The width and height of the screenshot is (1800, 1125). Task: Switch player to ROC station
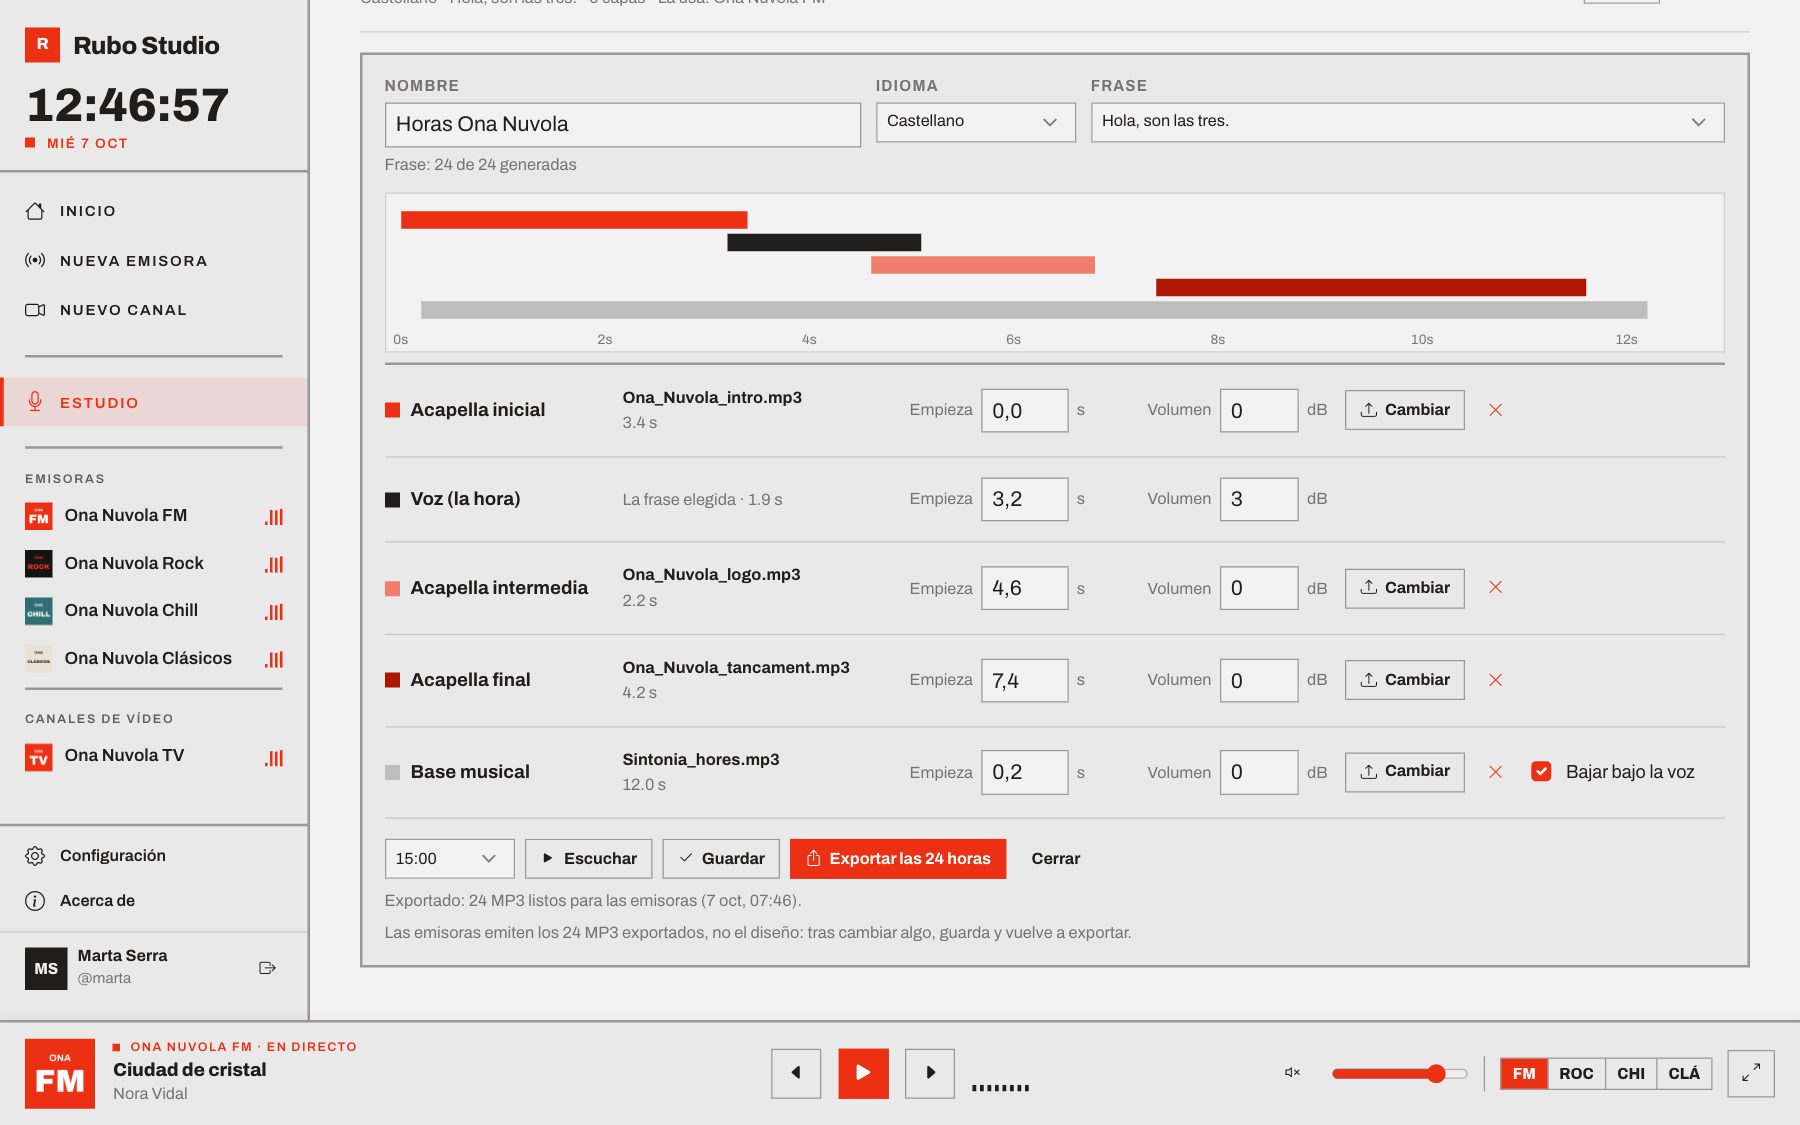point(1576,1073)
